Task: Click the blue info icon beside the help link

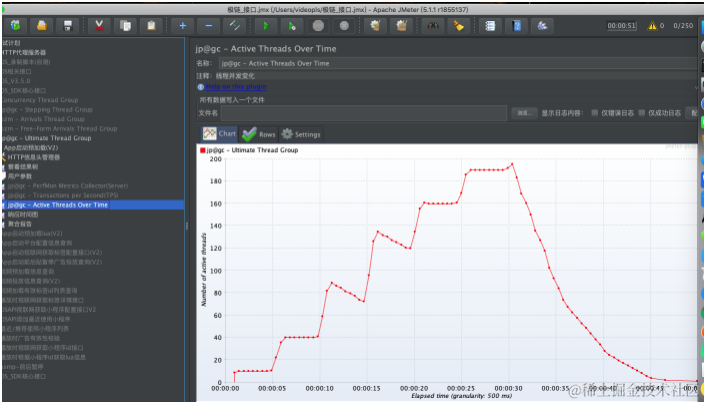Action: [201, 87]
